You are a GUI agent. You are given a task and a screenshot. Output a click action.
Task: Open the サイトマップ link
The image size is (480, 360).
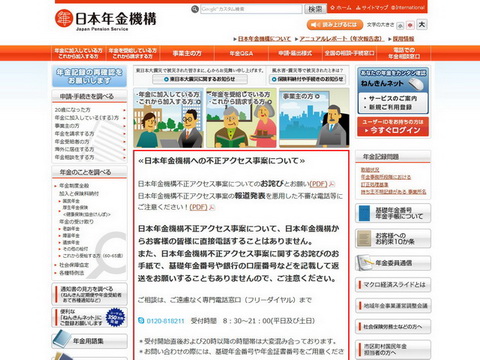(x=372, y=8)
